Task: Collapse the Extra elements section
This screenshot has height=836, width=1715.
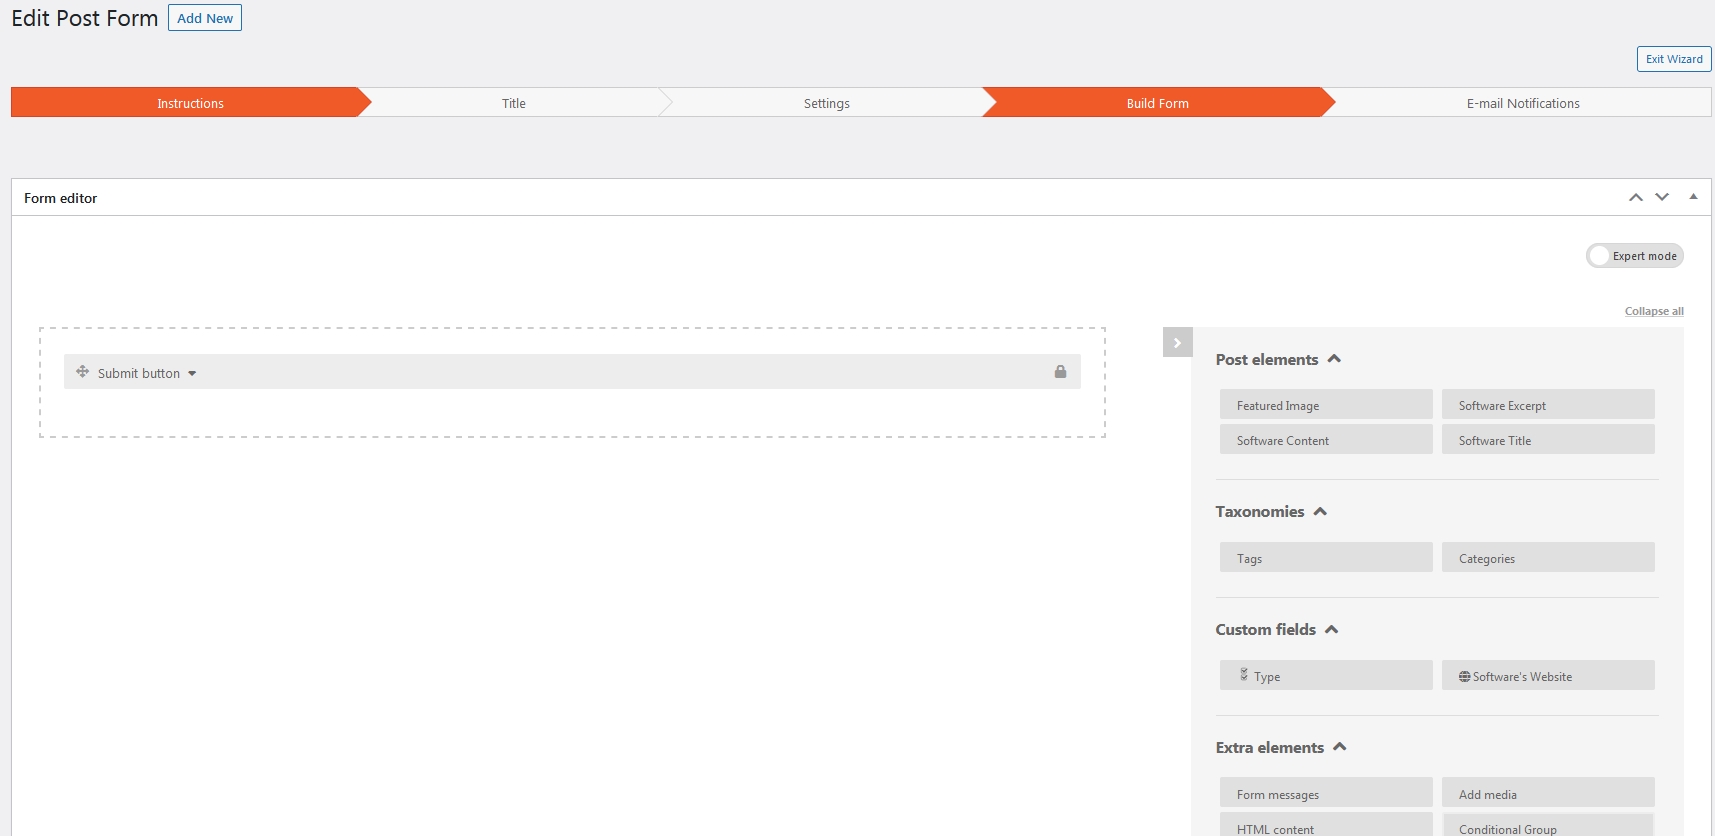Action: (1340, 747)
